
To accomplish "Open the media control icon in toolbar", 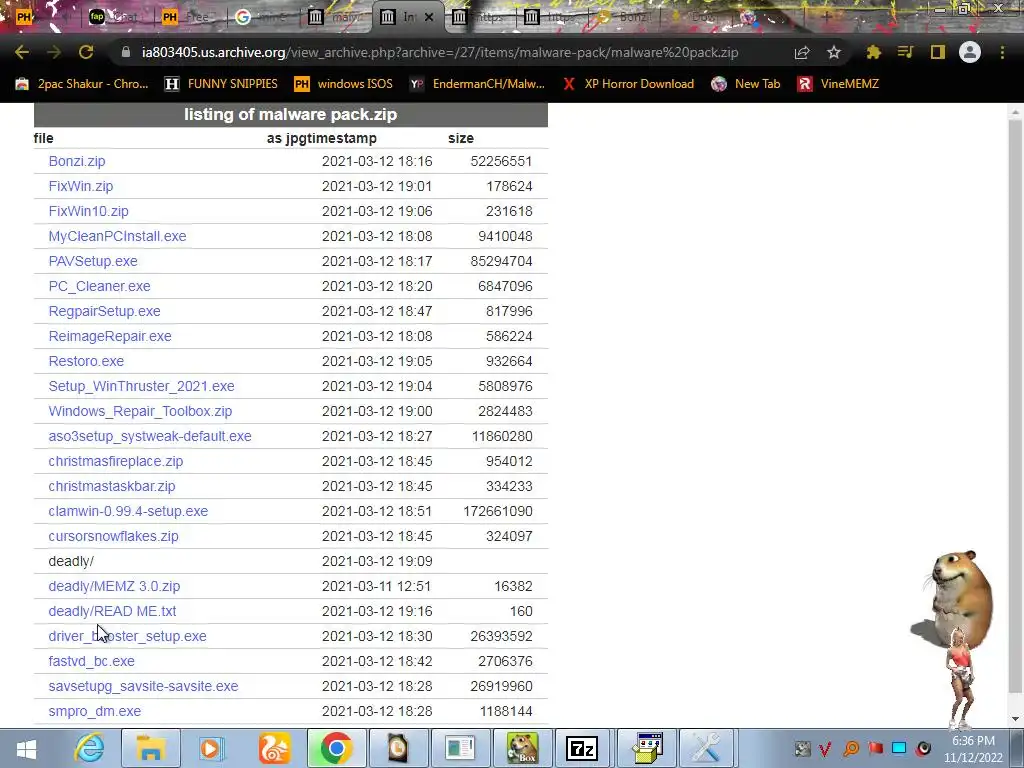I will [905, 52].
